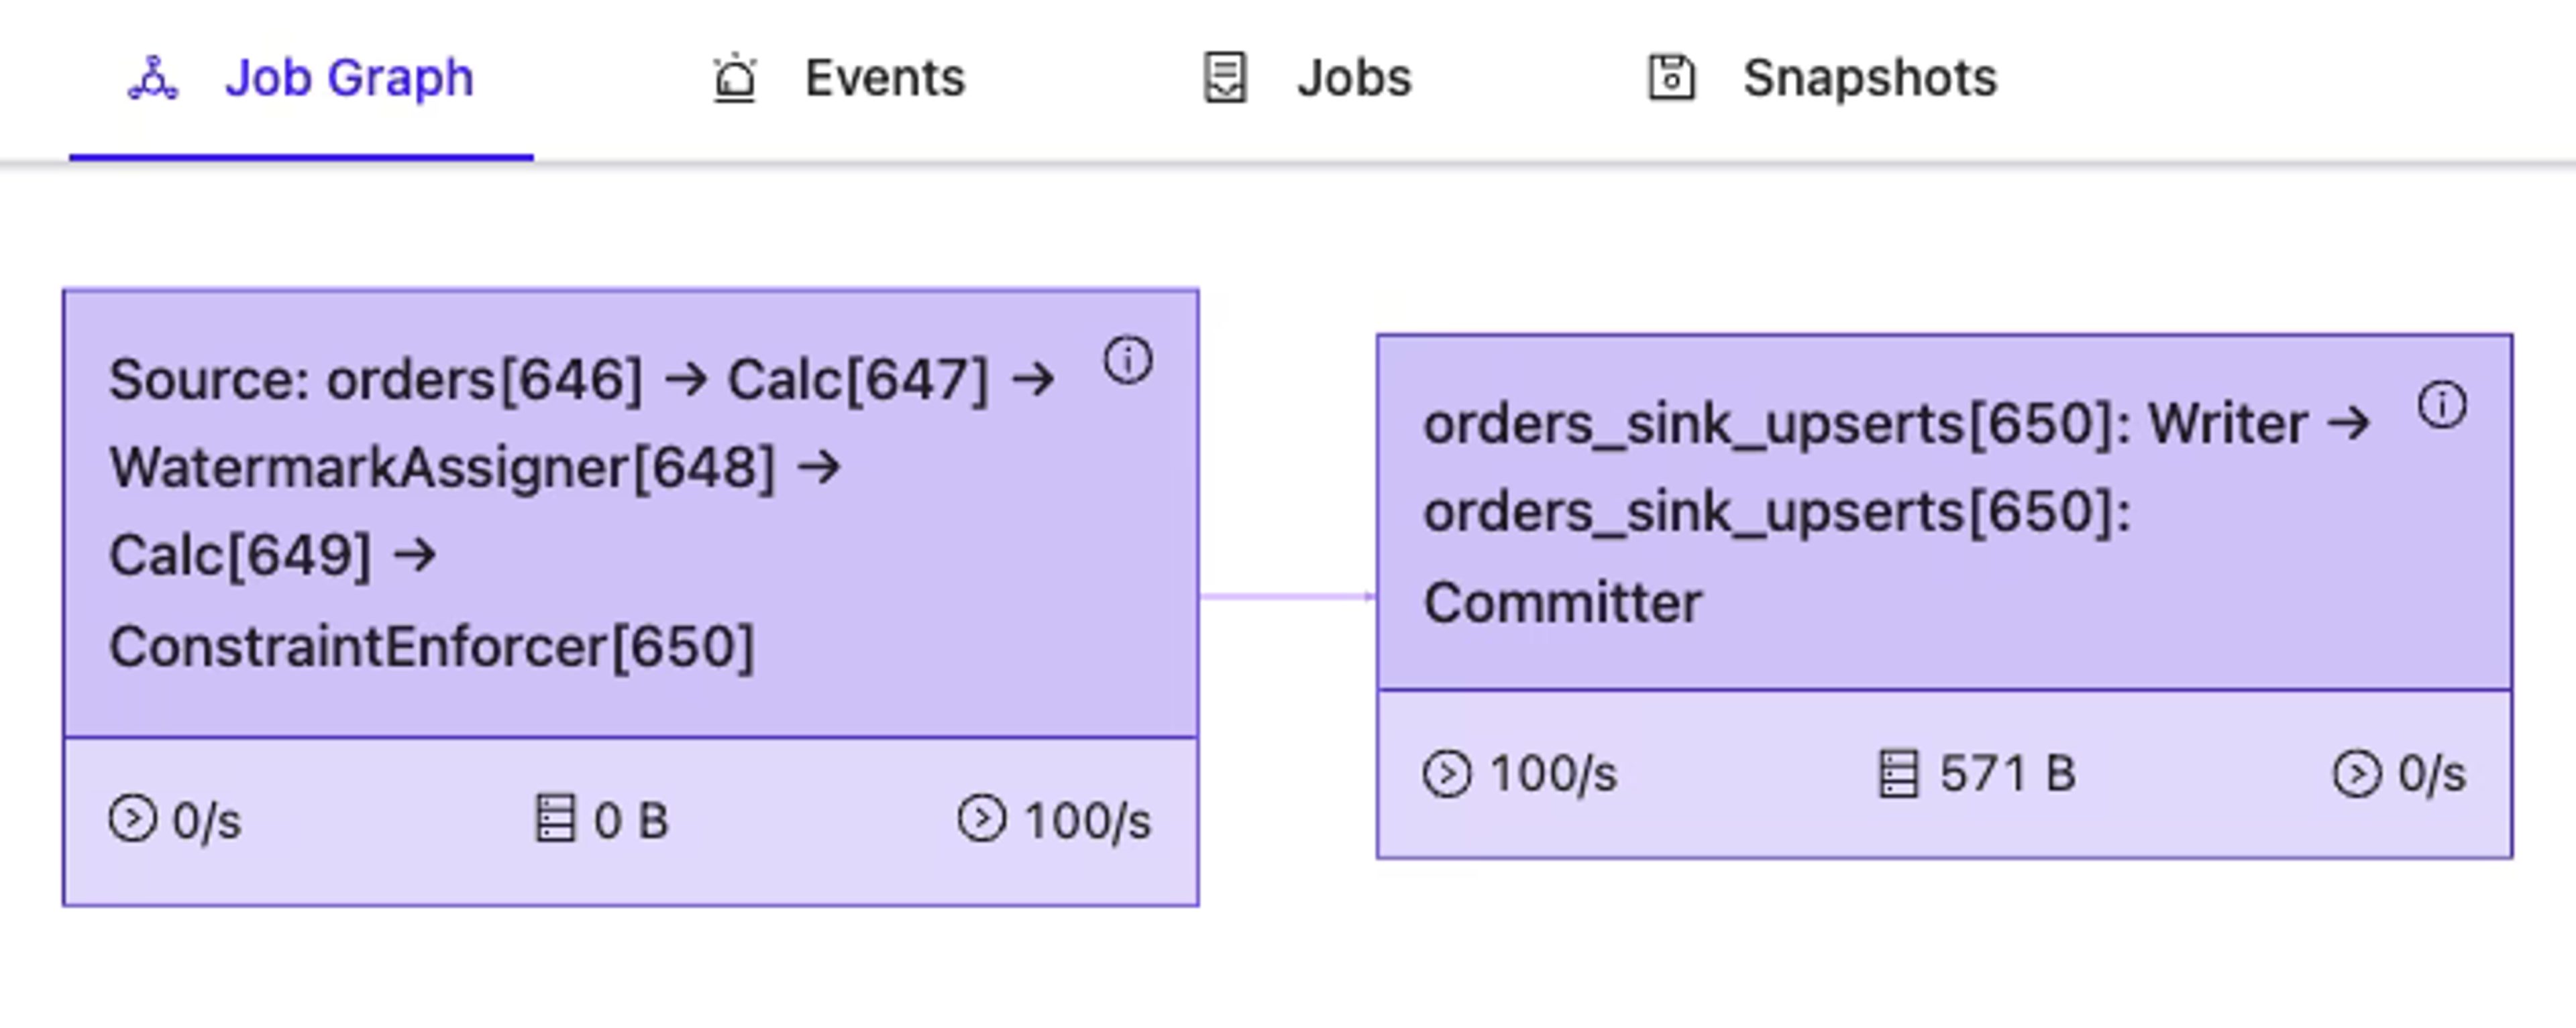The image size is (2576, 1028).
Task: Click the sink node 0/s output rate icon
Action: point(2357,774)
